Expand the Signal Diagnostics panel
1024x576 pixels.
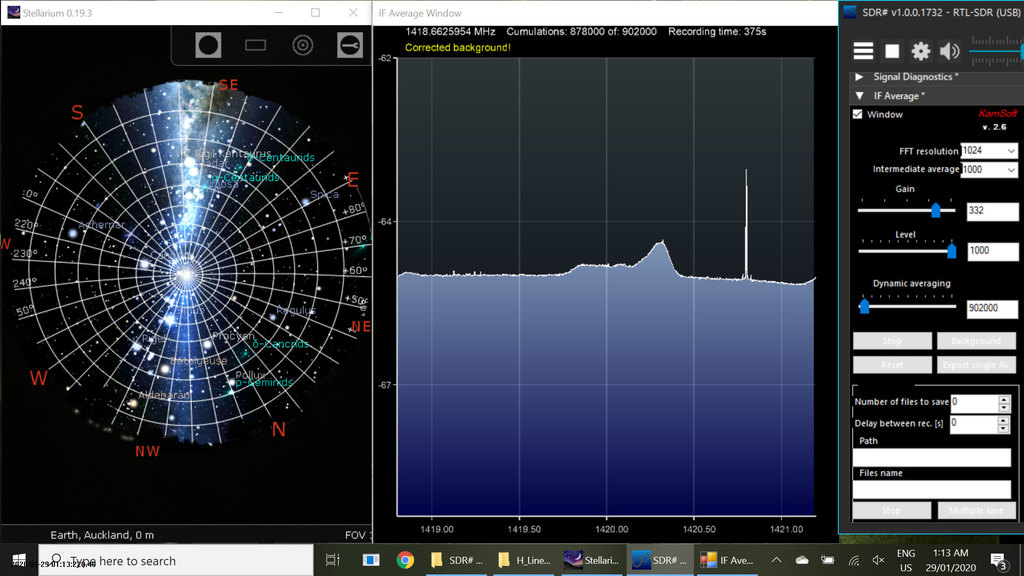(859, 77)
